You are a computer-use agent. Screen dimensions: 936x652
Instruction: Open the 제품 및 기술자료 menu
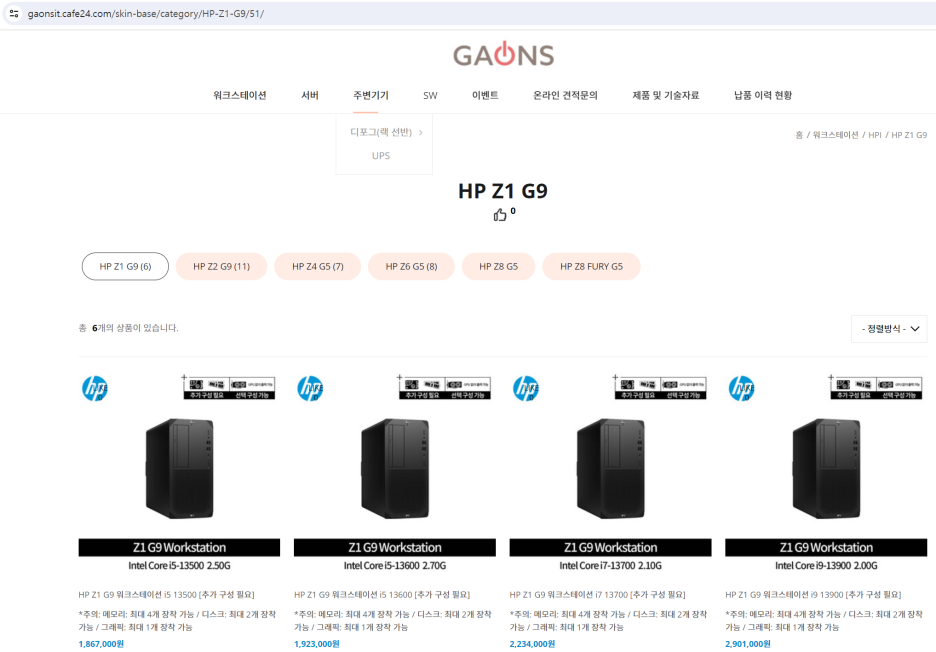pyautogui.click(x=666, y=96)
